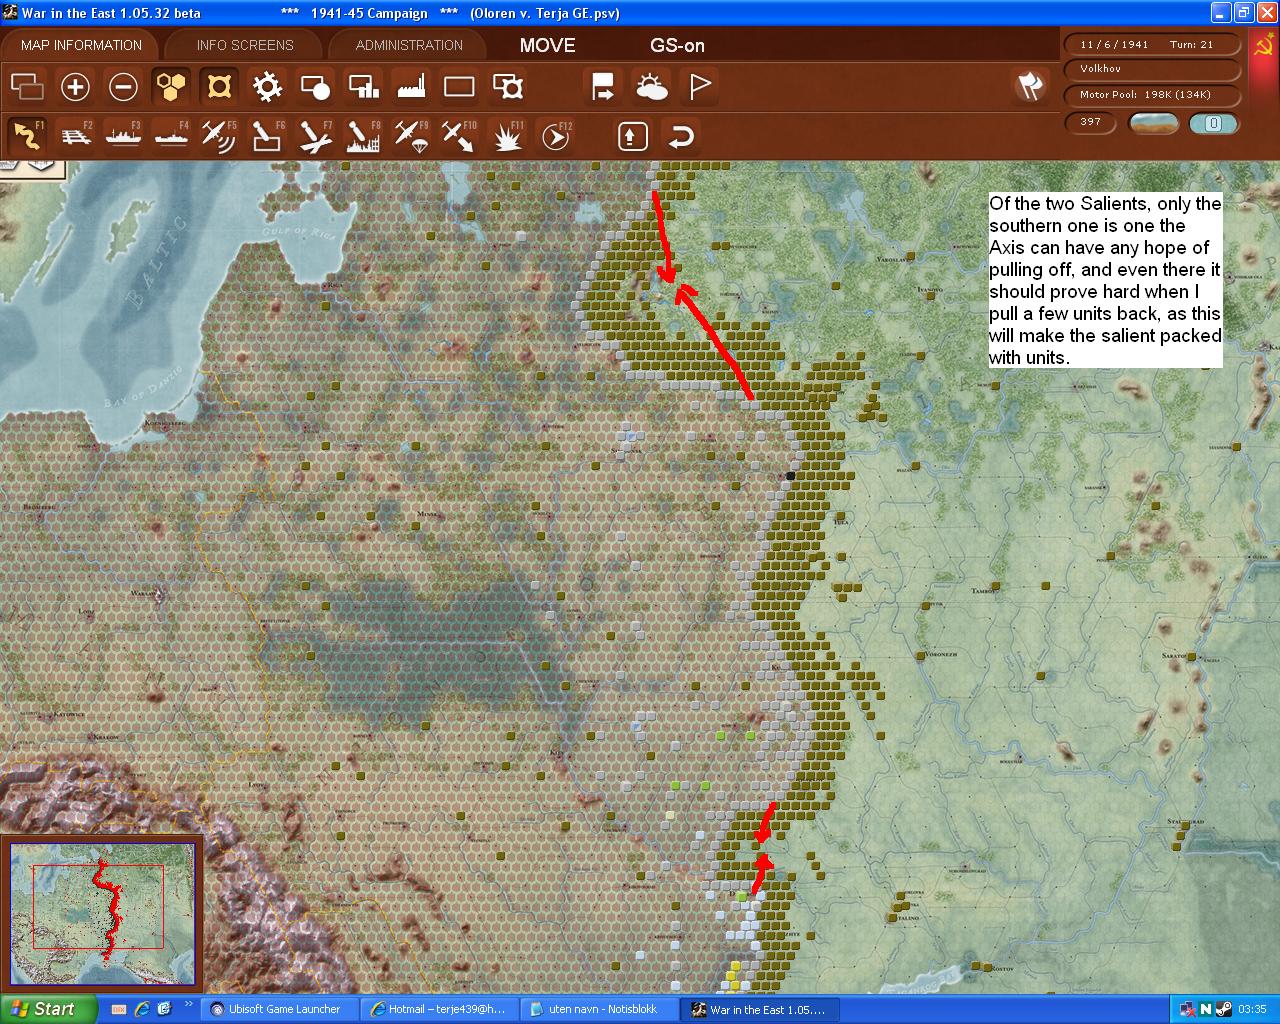Select the F8 bomb city mode
This screenshot has height=1024, width=1280.
click(363, 135)
